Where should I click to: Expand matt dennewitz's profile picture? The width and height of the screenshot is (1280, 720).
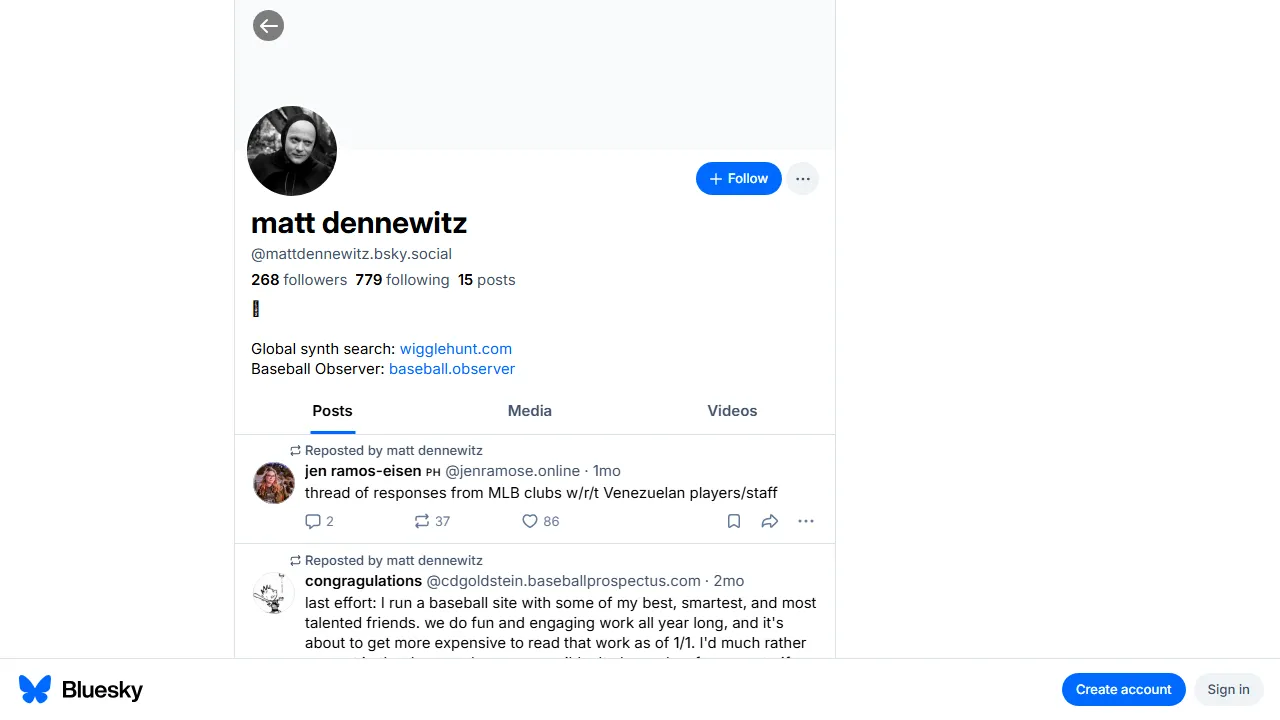[292, 150]
